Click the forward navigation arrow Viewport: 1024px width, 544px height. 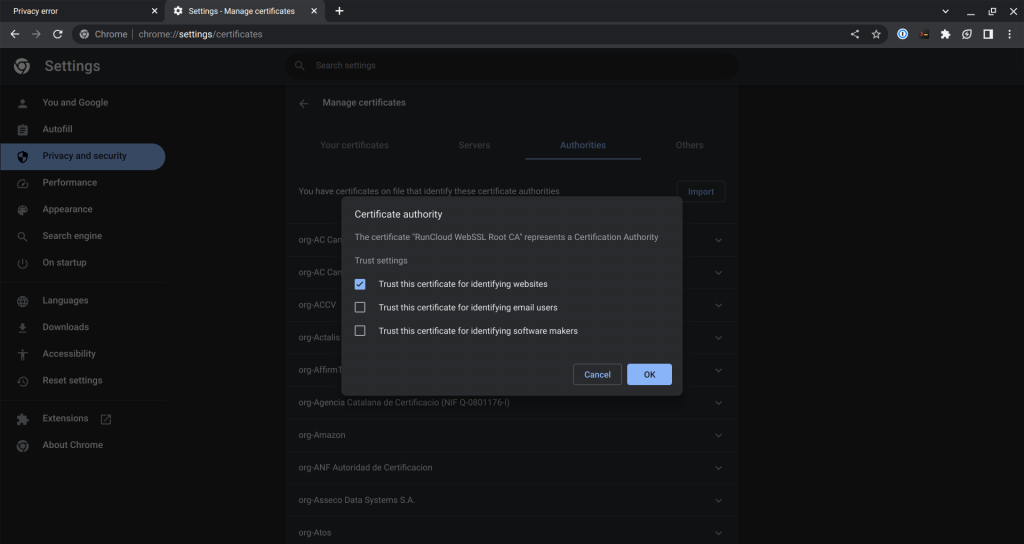coord(36,34)
